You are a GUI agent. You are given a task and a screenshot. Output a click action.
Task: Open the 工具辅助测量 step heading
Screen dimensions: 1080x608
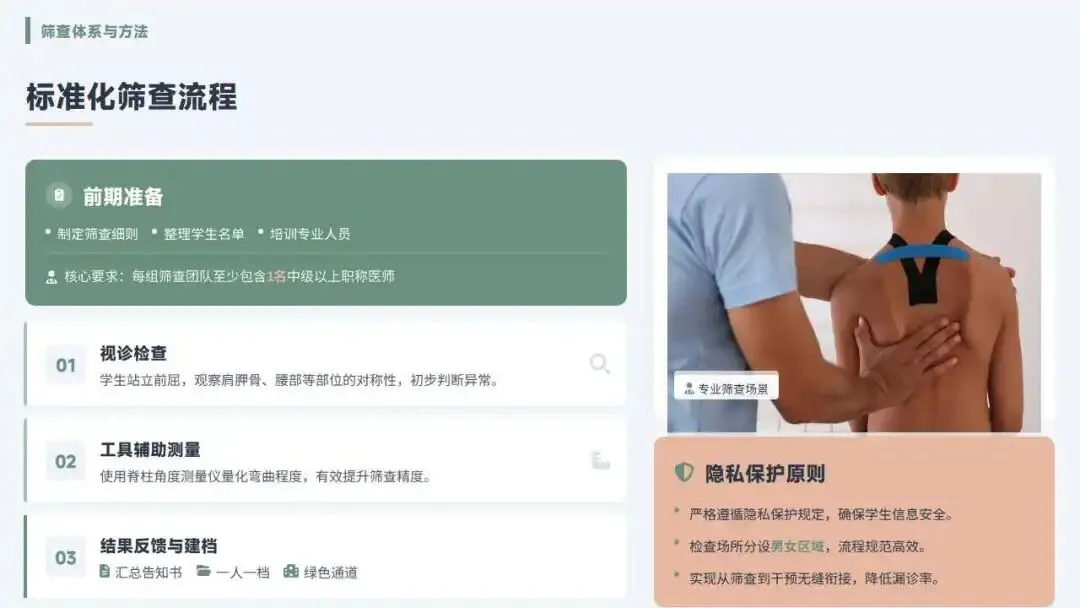pyautogui.click(x=150, y=450)
